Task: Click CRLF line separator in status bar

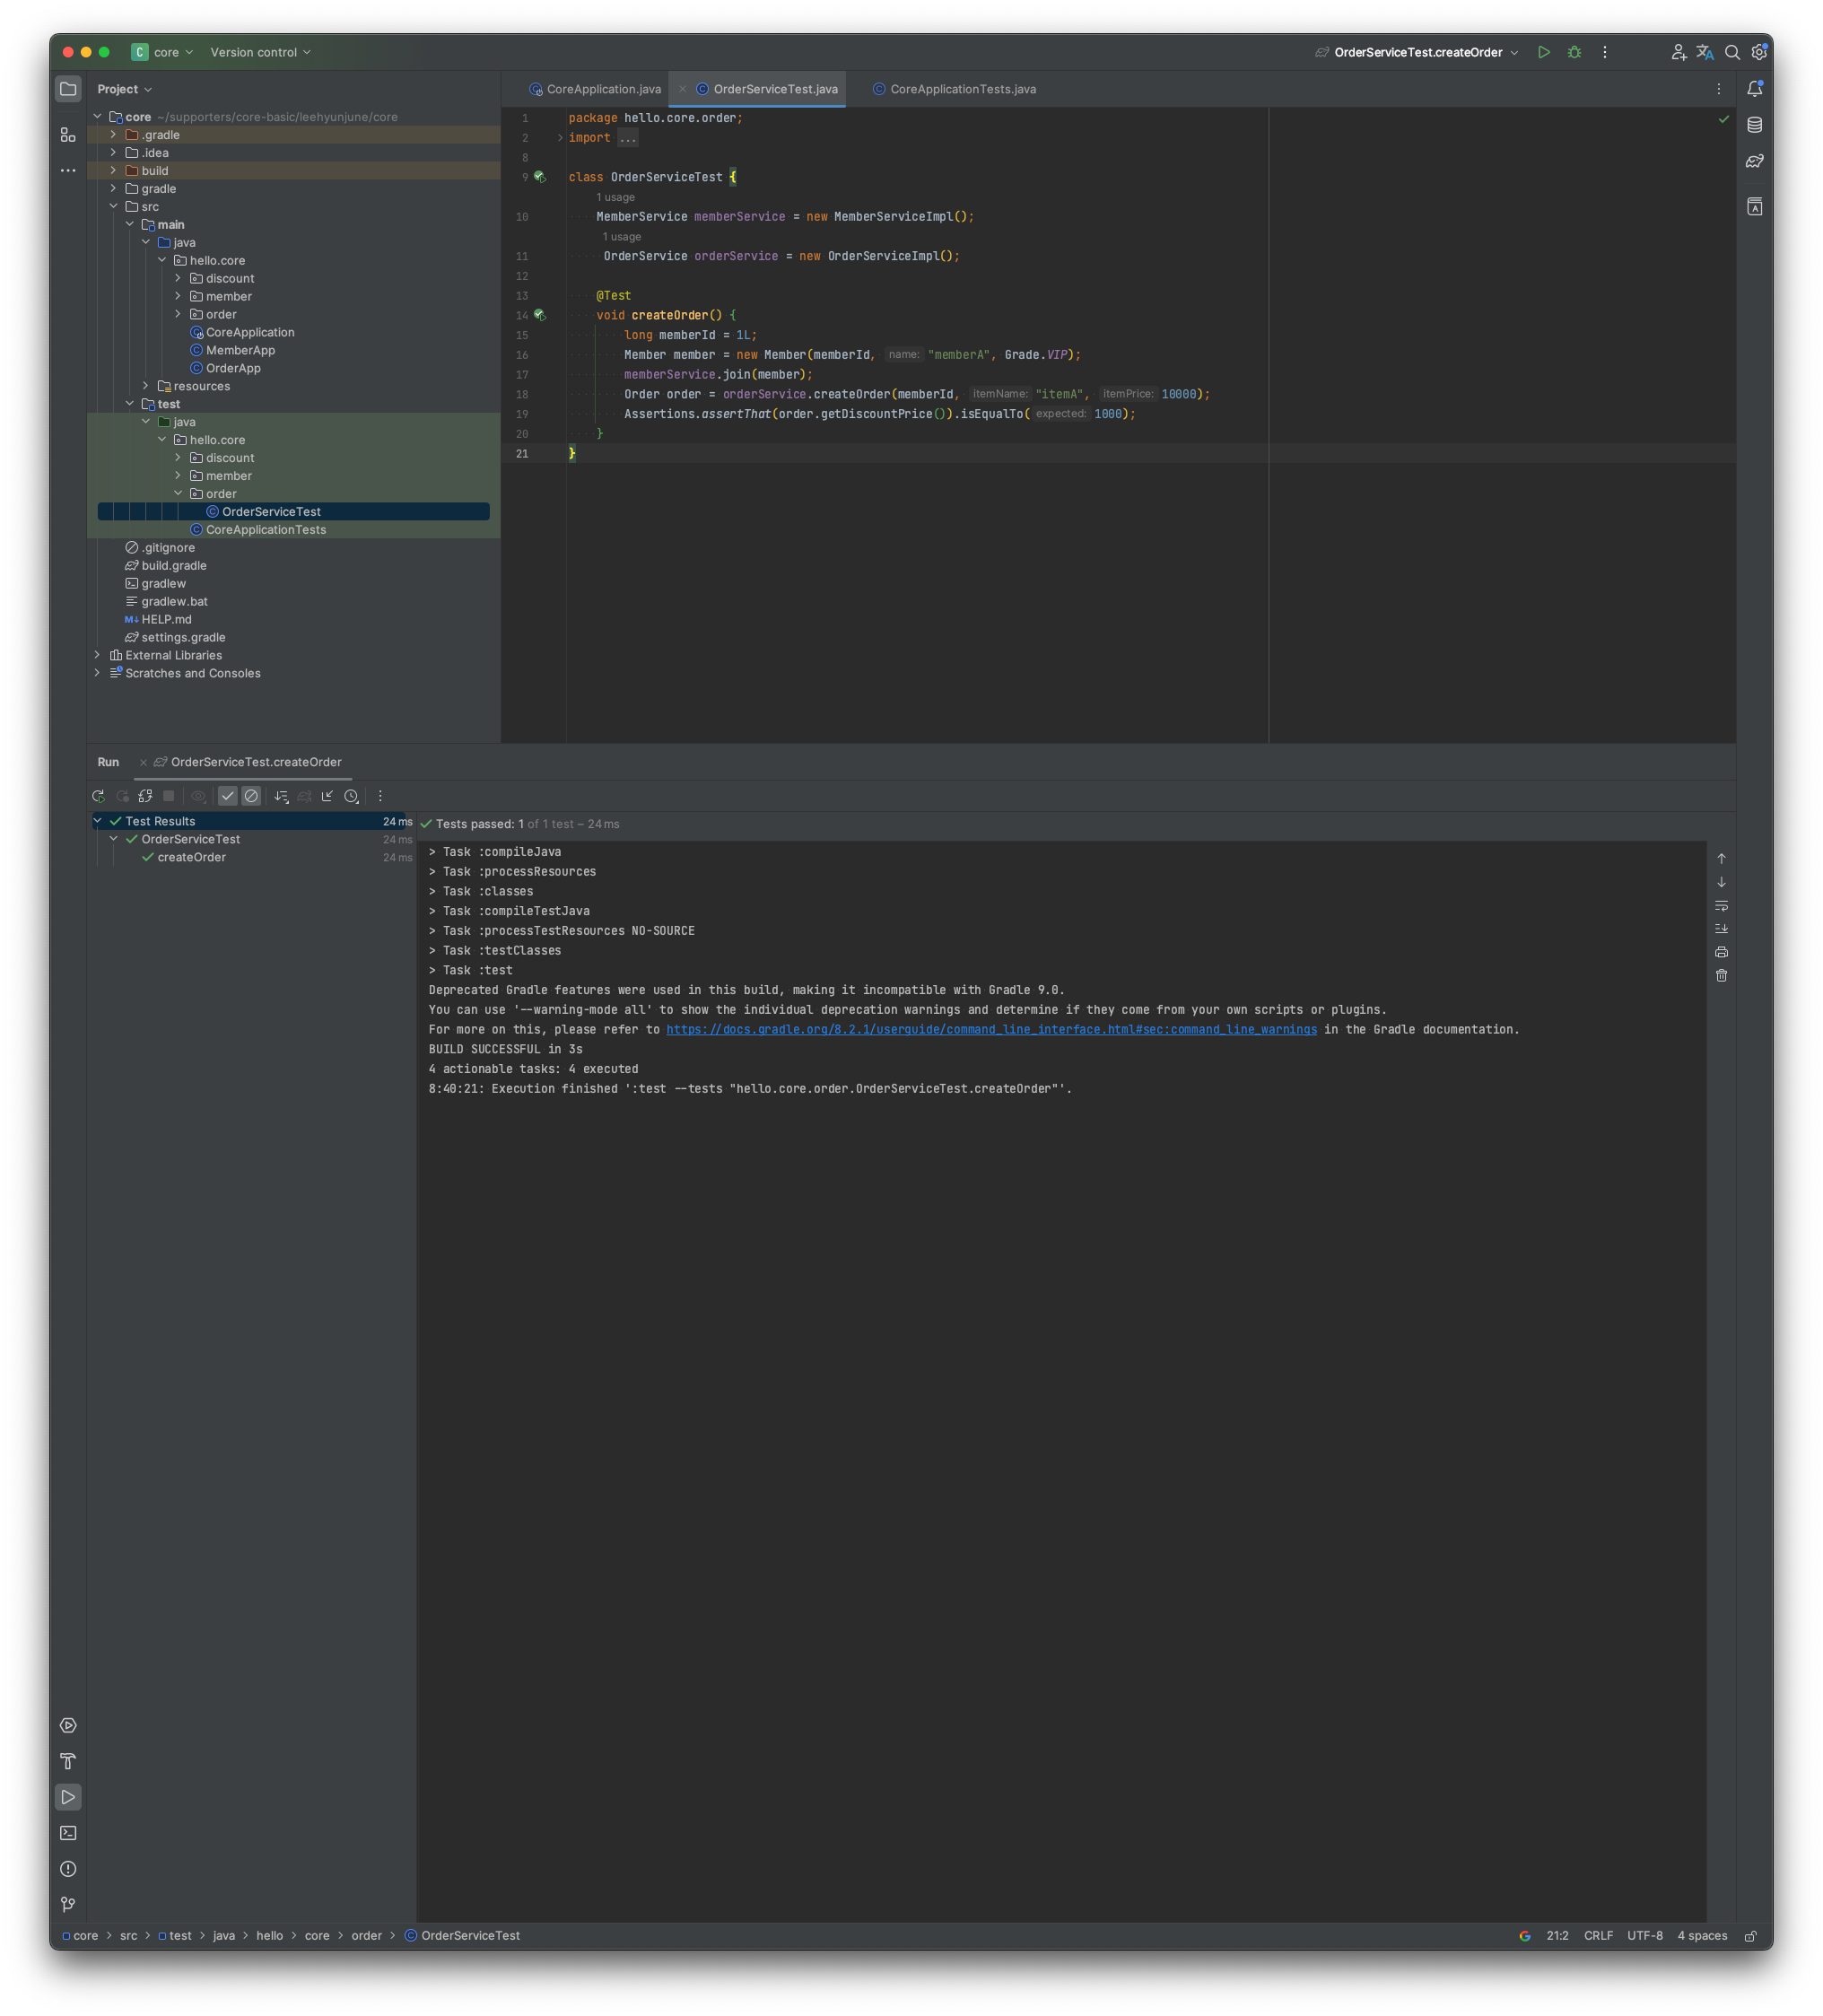Action: click(x=1598, y=1936)
